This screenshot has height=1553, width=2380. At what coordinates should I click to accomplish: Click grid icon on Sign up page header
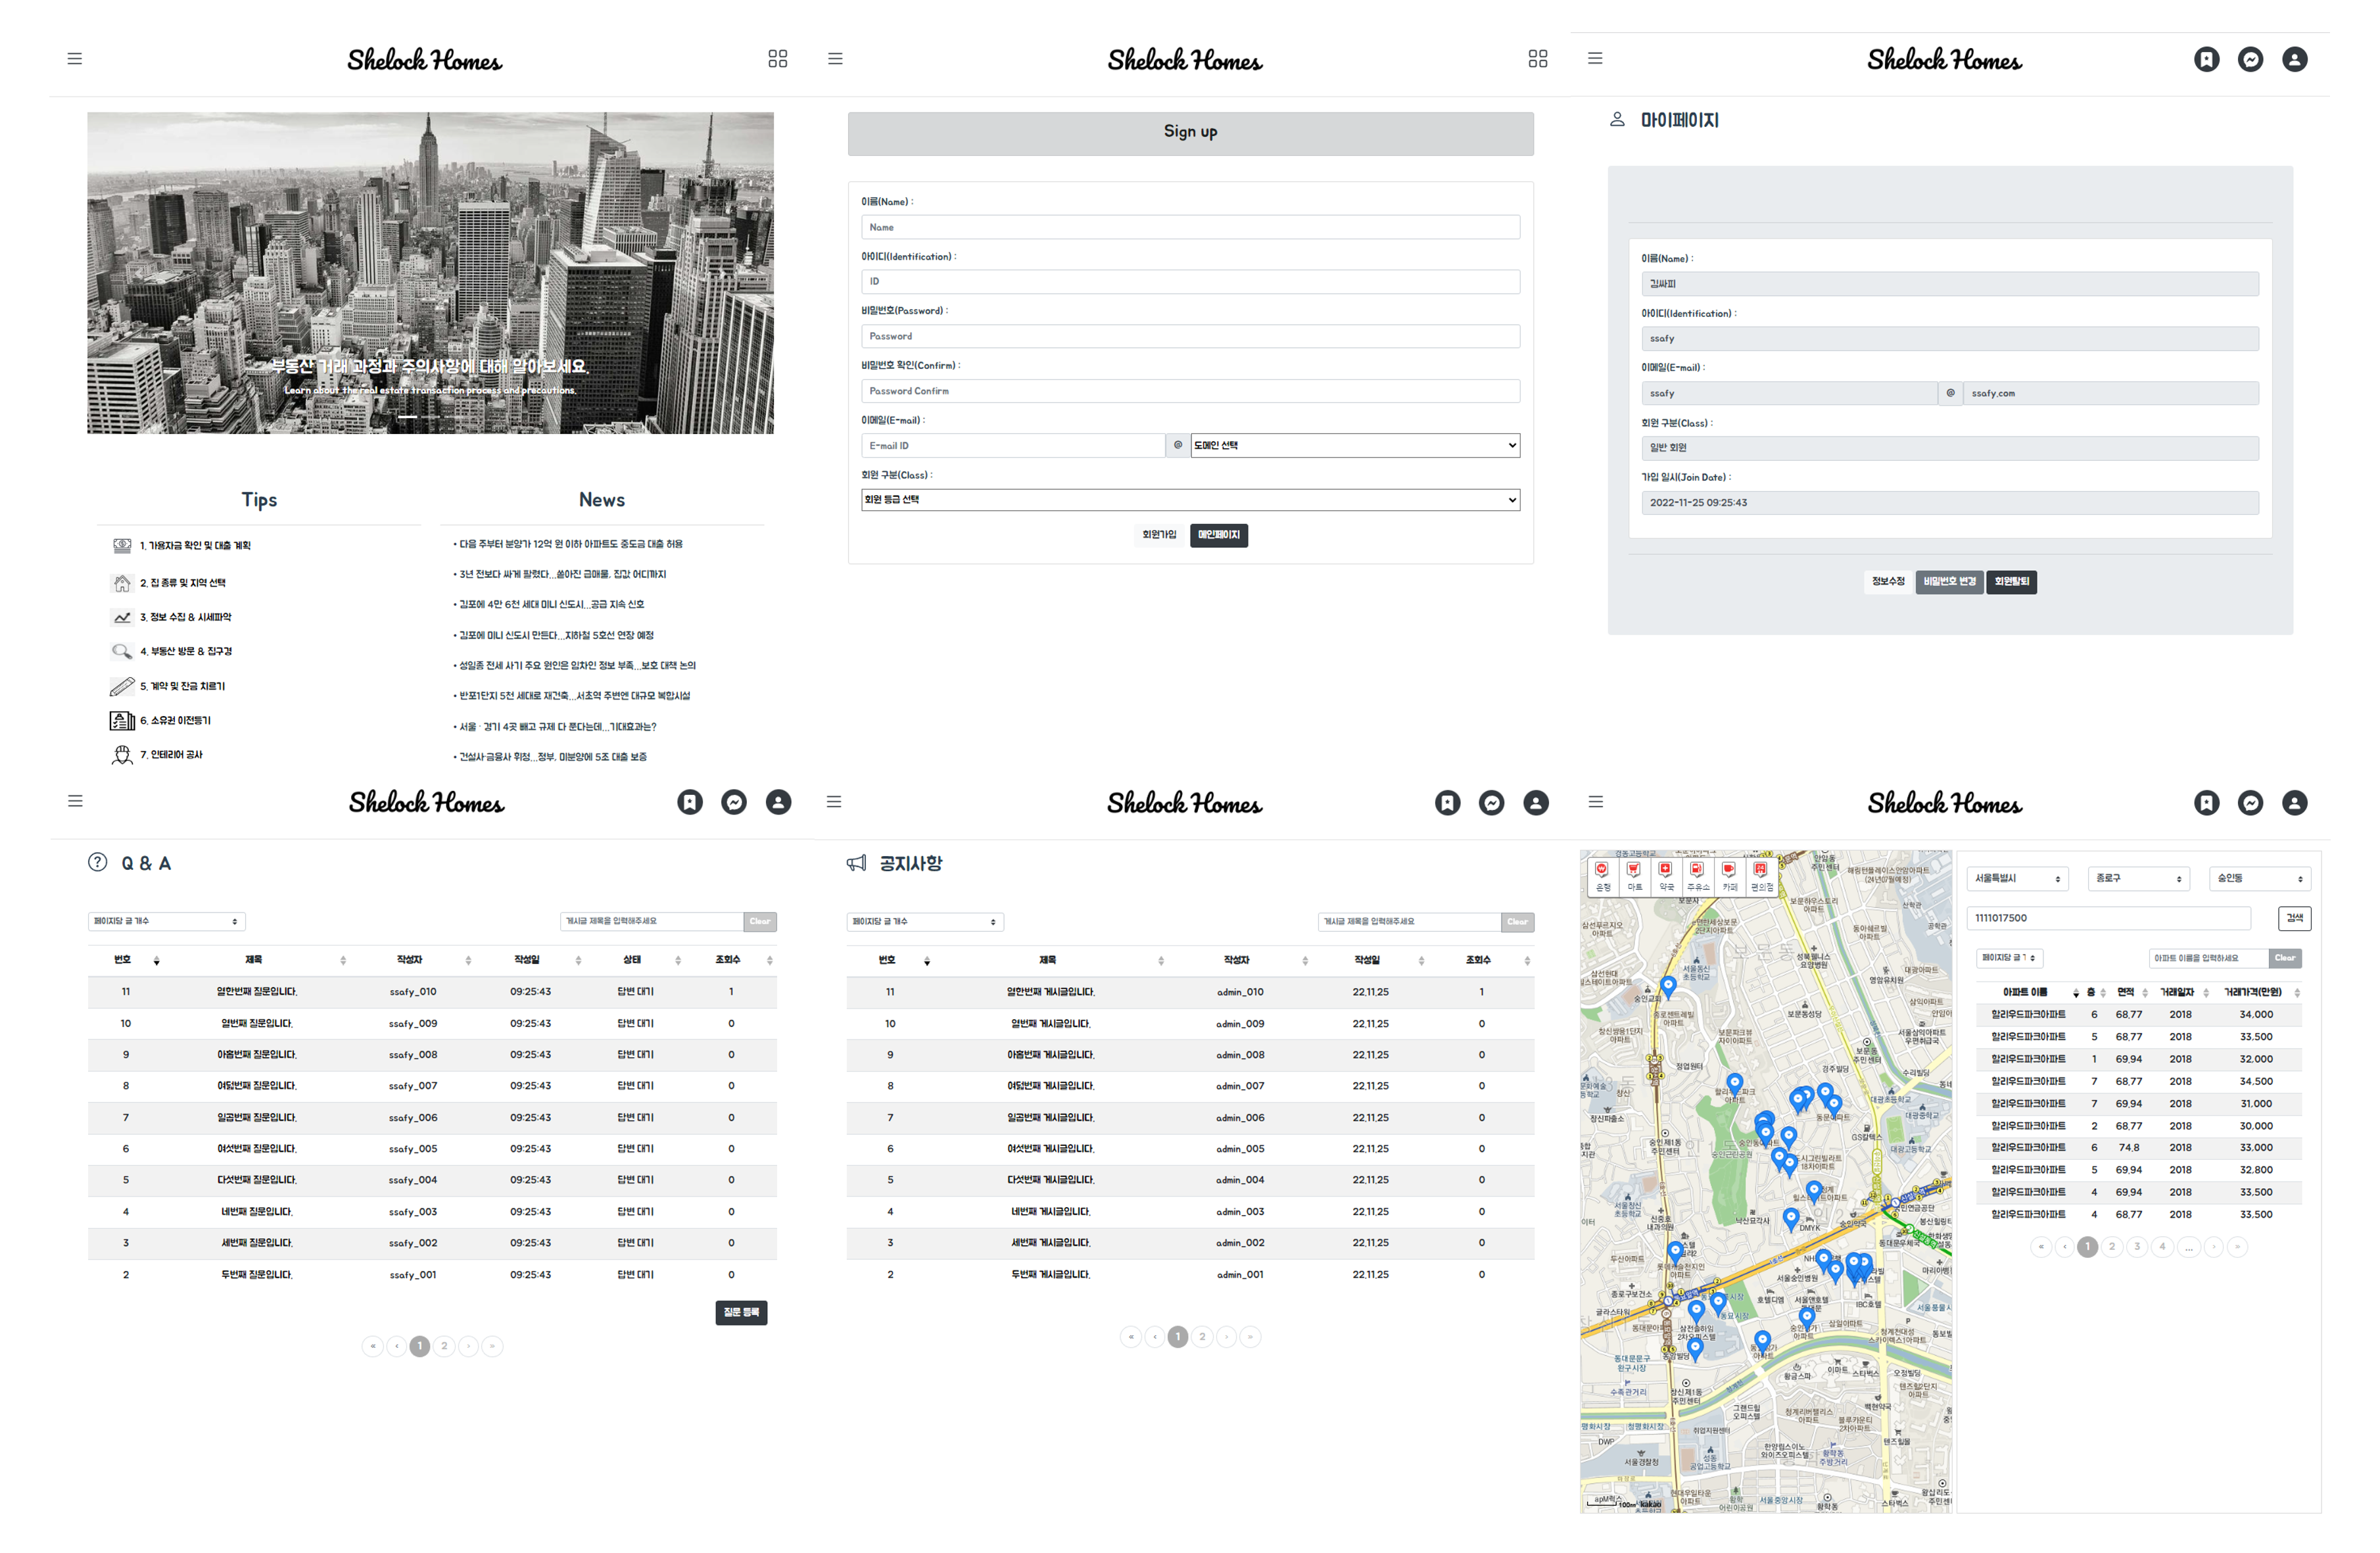[1538, 59]
